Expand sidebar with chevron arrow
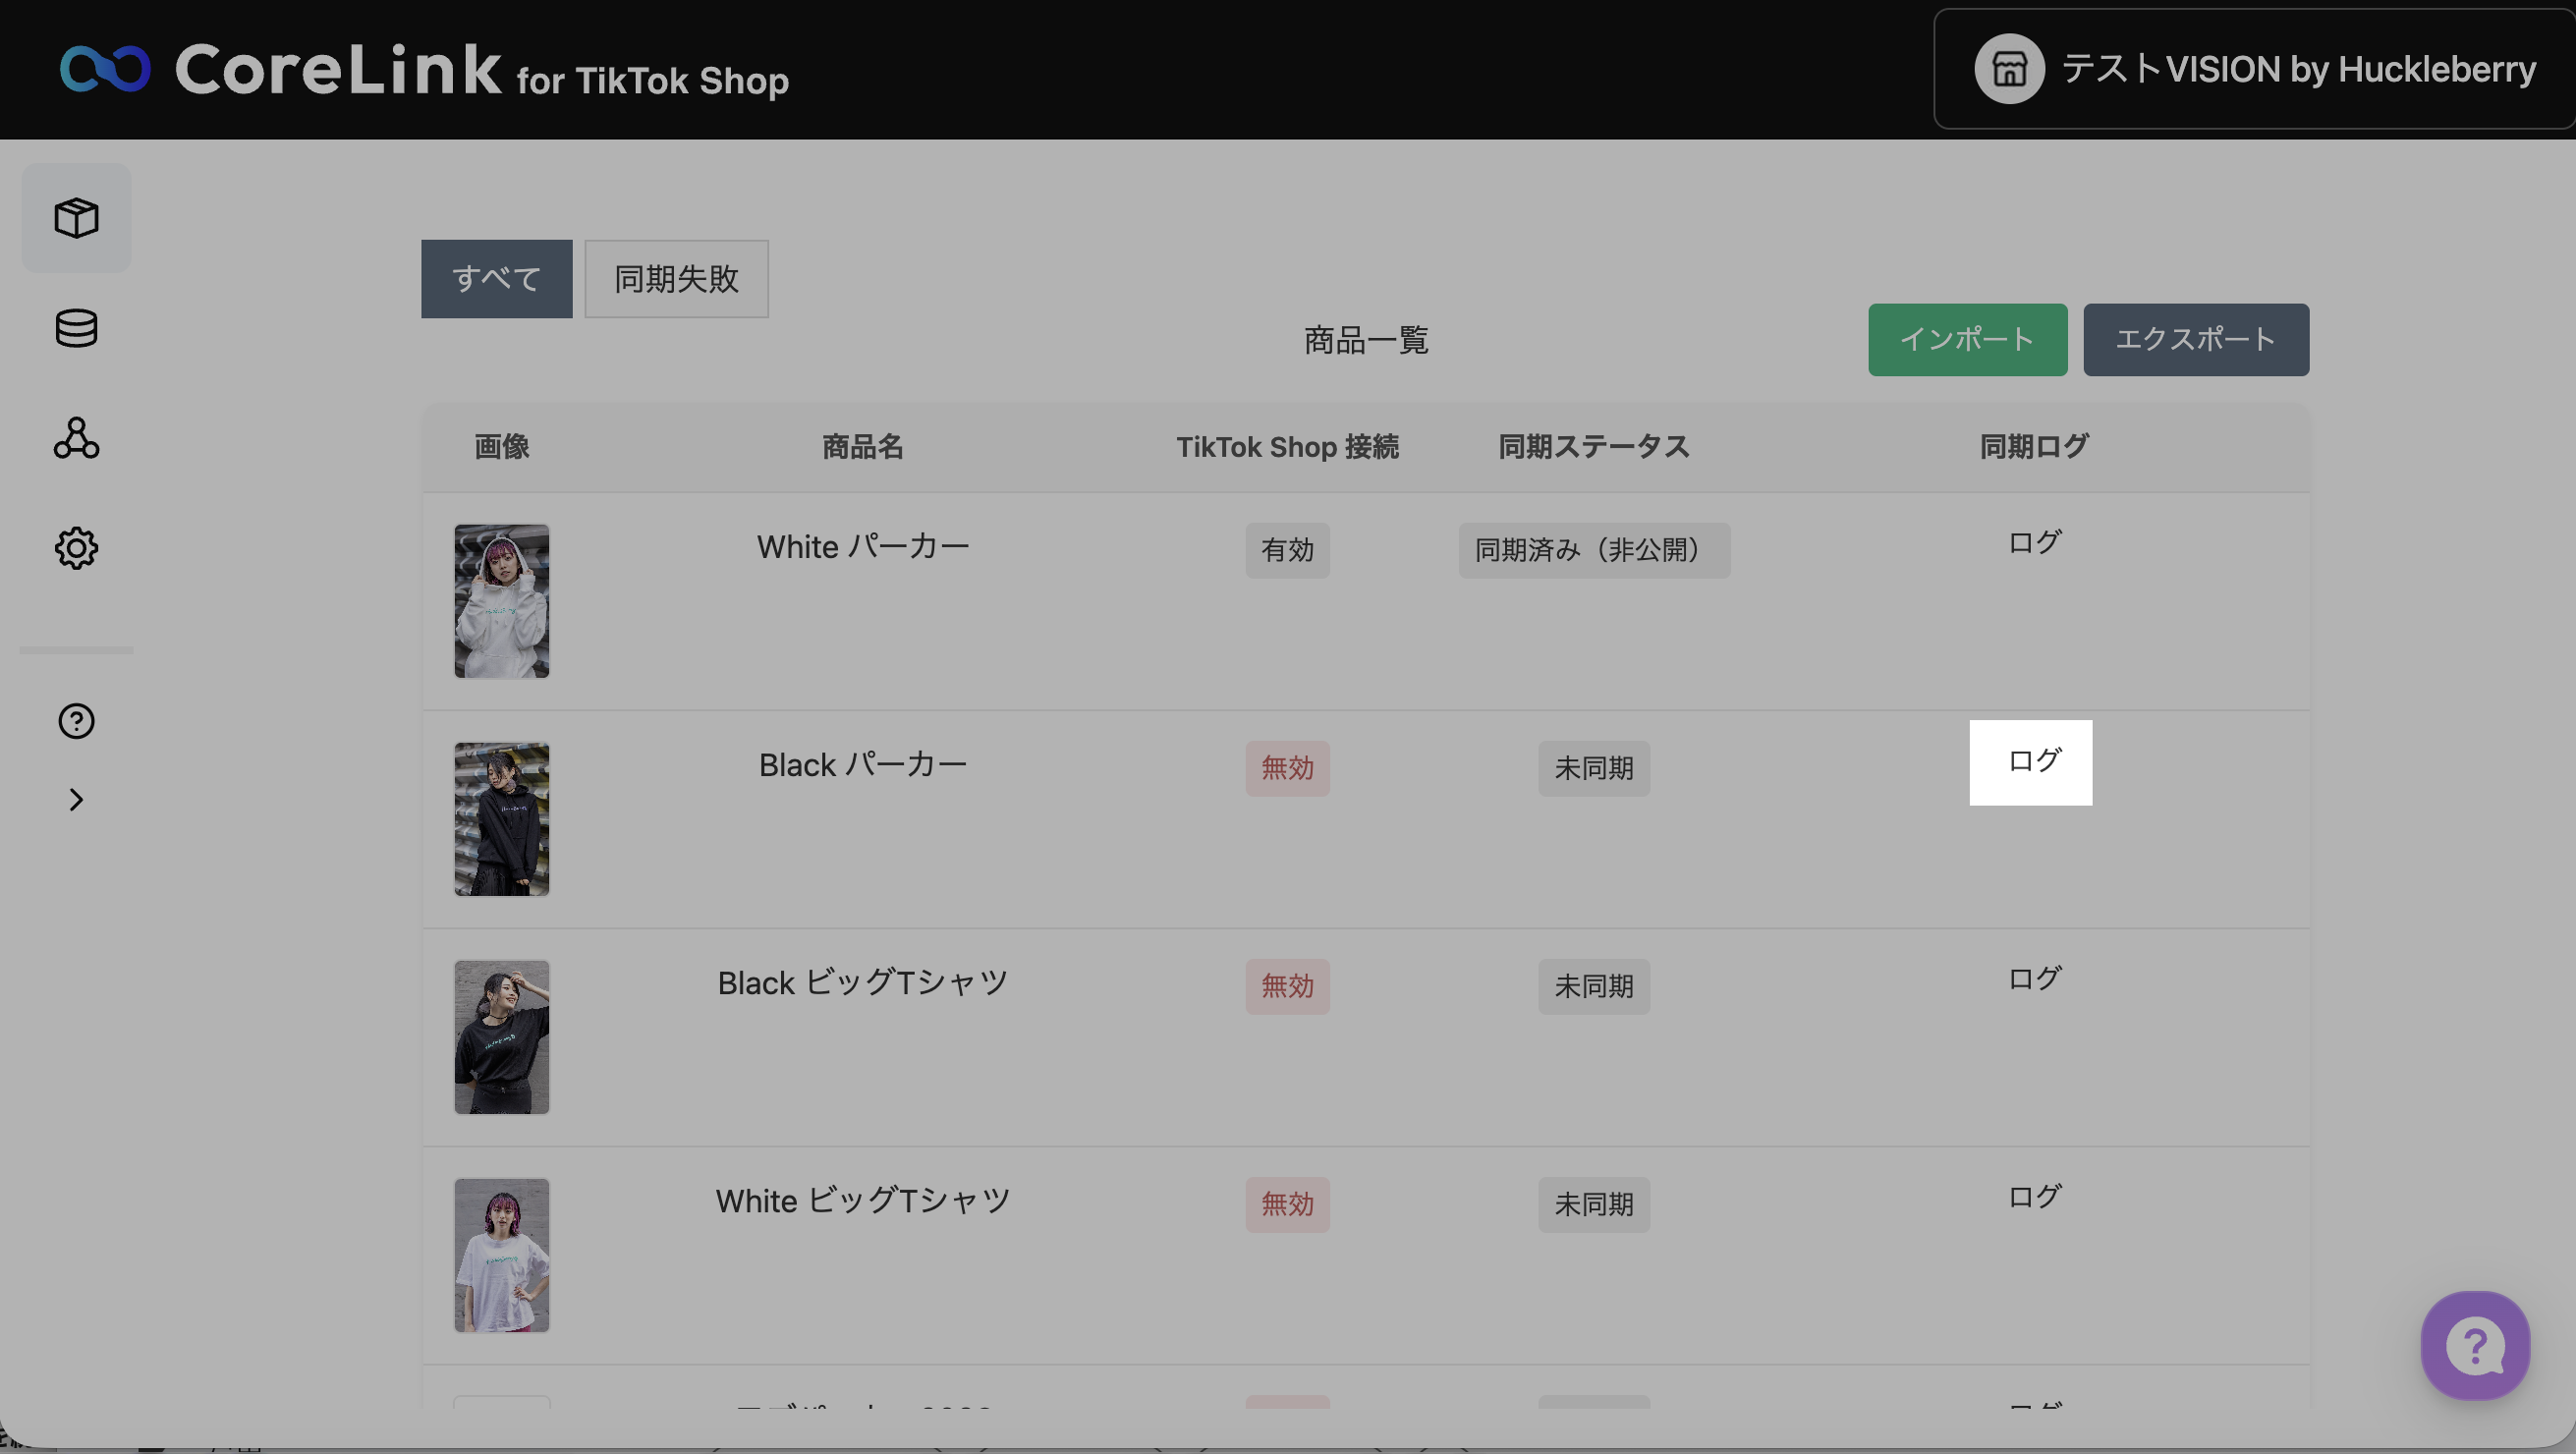The width and height of the screenshot is (2576, 1454). [76, 799]
